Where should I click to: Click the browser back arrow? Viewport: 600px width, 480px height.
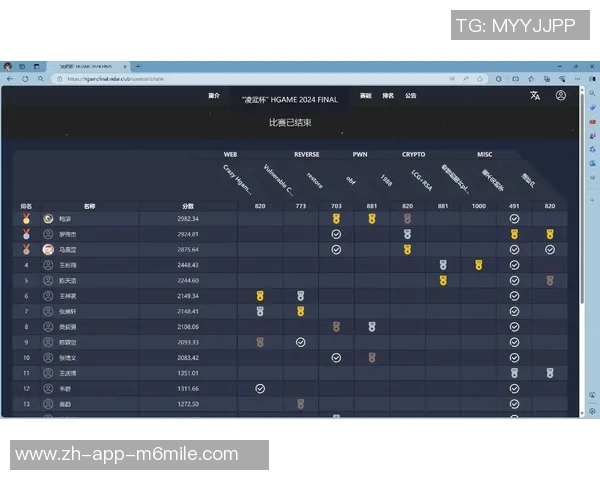[x=11, y=78]
